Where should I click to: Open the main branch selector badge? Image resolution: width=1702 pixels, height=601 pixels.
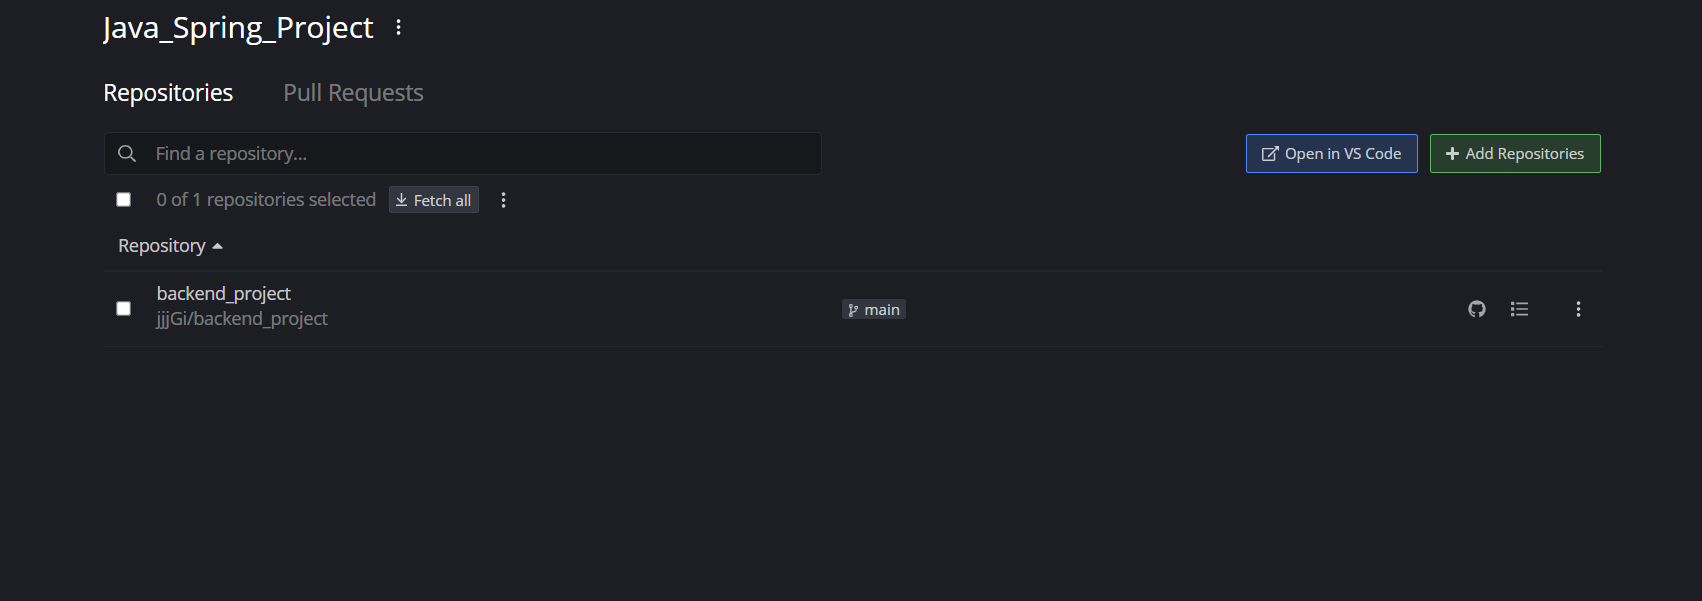pyautogui.click(x=873, y=309)
